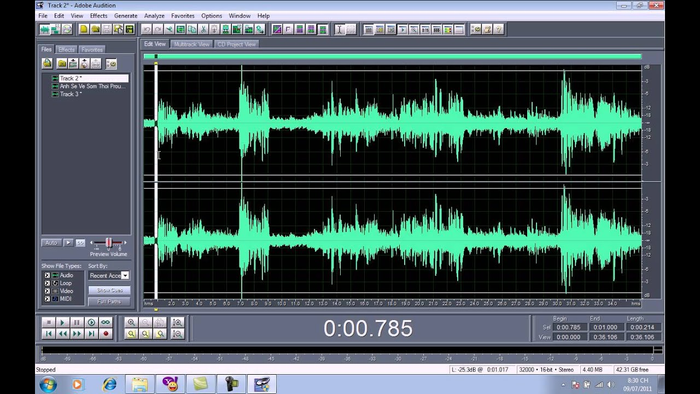This screenshot has height=394, width=700.
Task: Zoom in horizontally with magnifier icon
Action: tap(131, 322)
